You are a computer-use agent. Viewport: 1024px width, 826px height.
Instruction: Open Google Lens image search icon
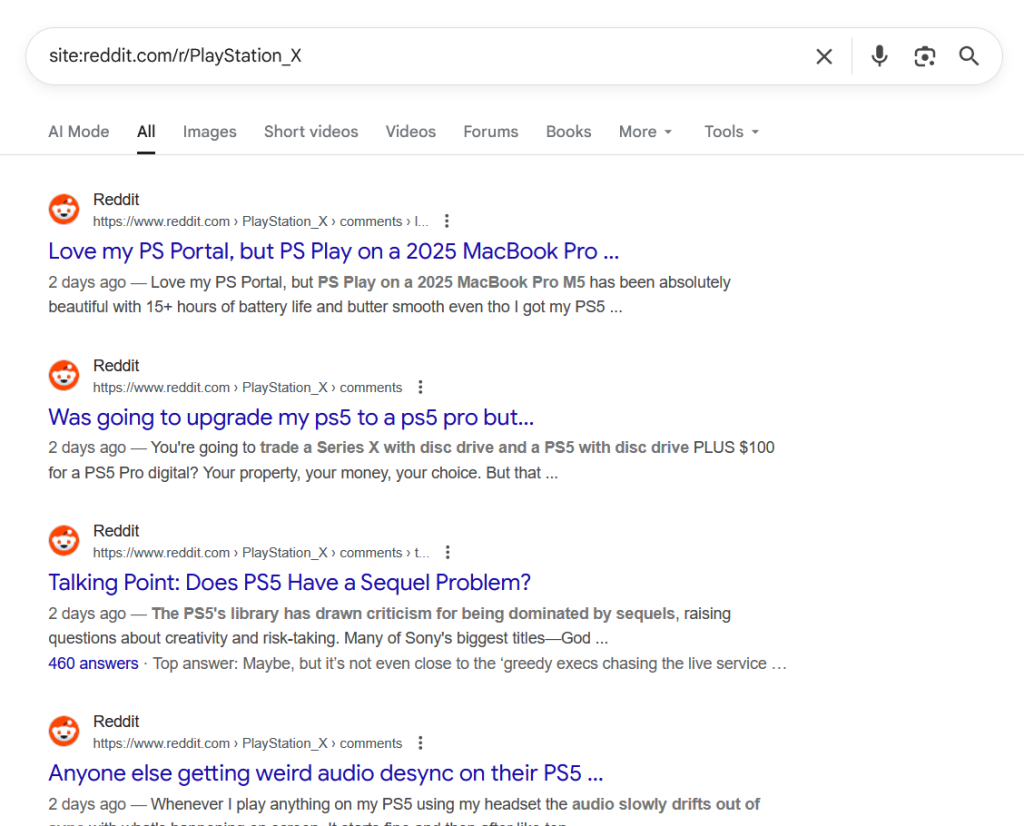(925, 56)
